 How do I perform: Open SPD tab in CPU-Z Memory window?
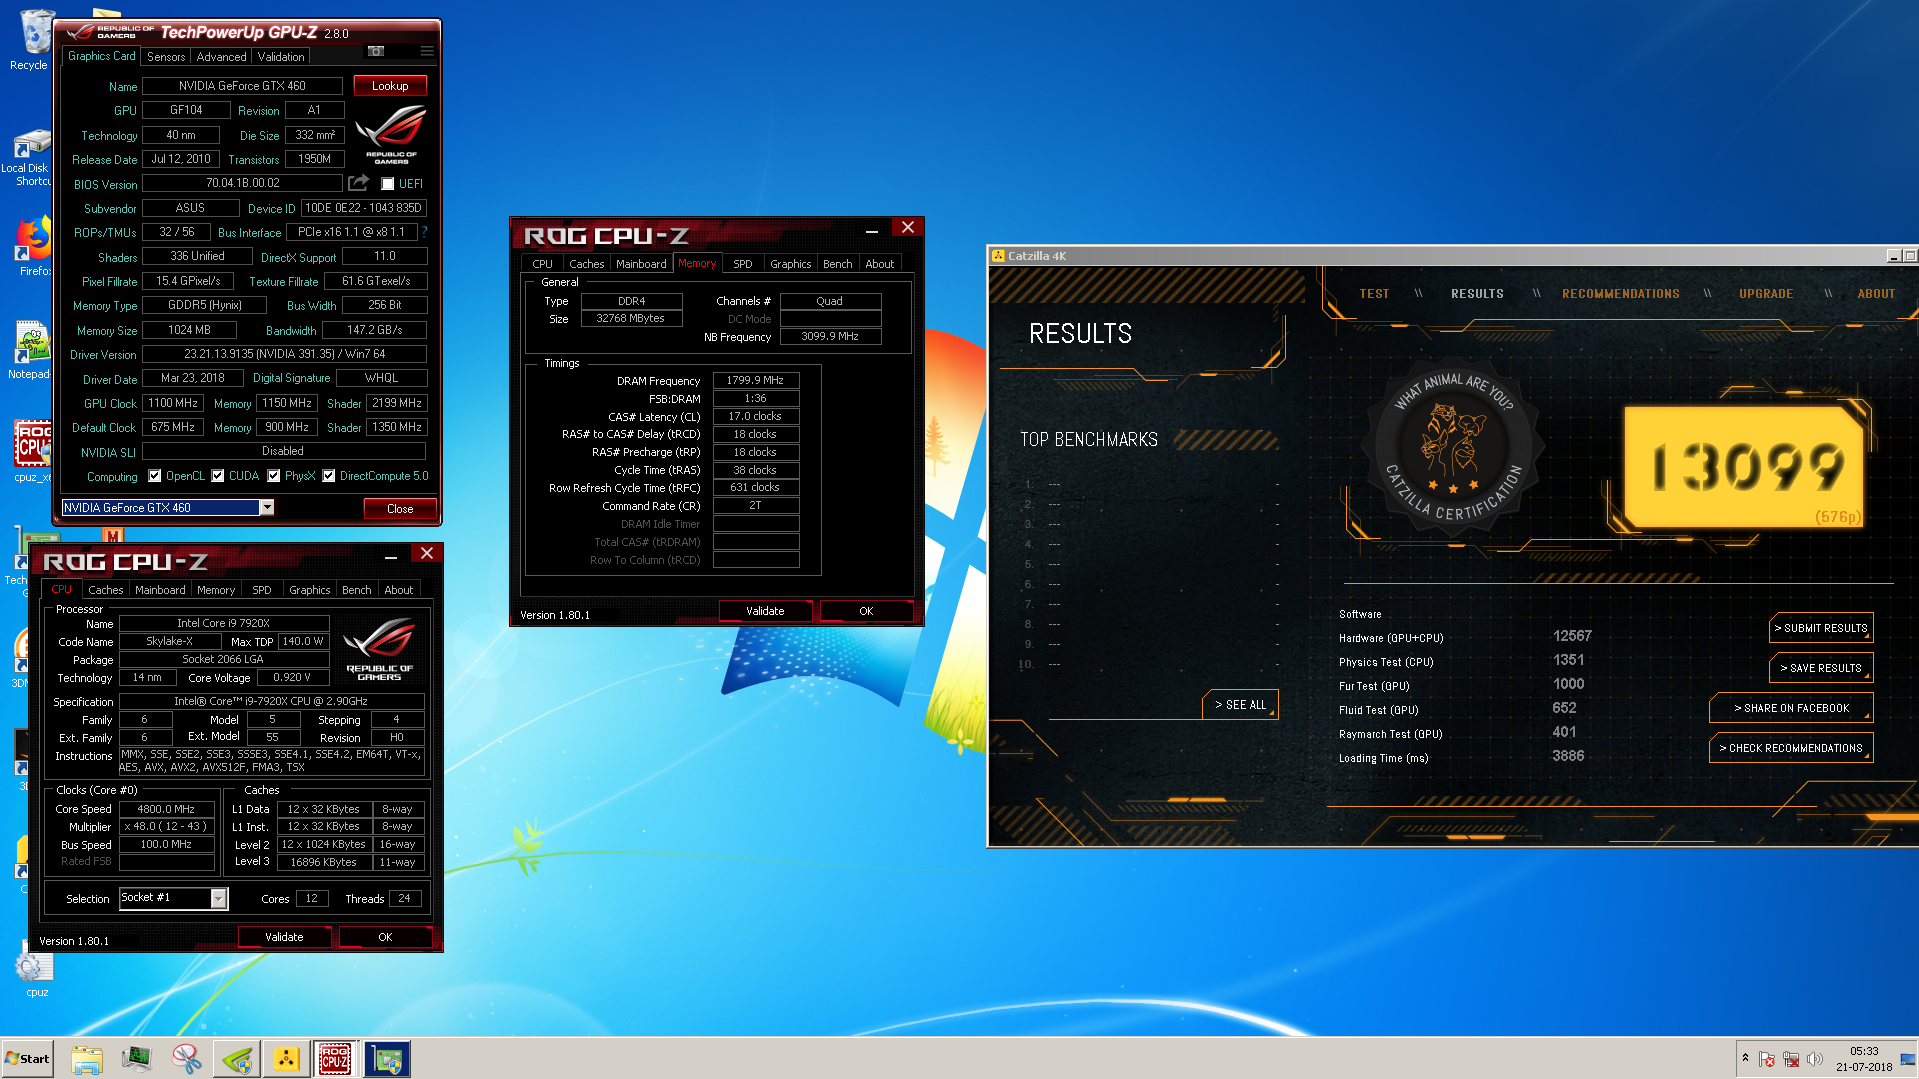point(743,264)
